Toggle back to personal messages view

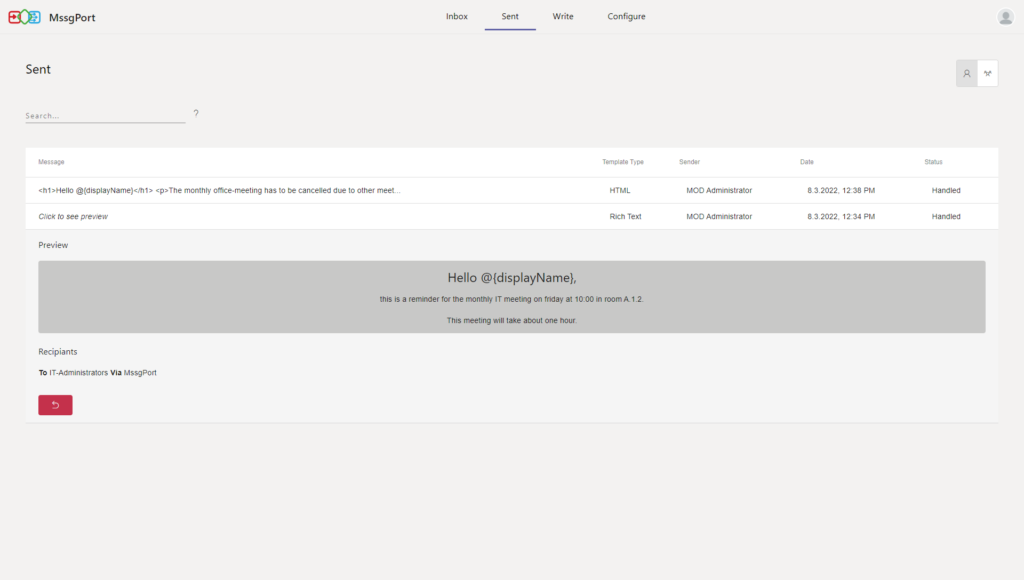pos(966,73)
